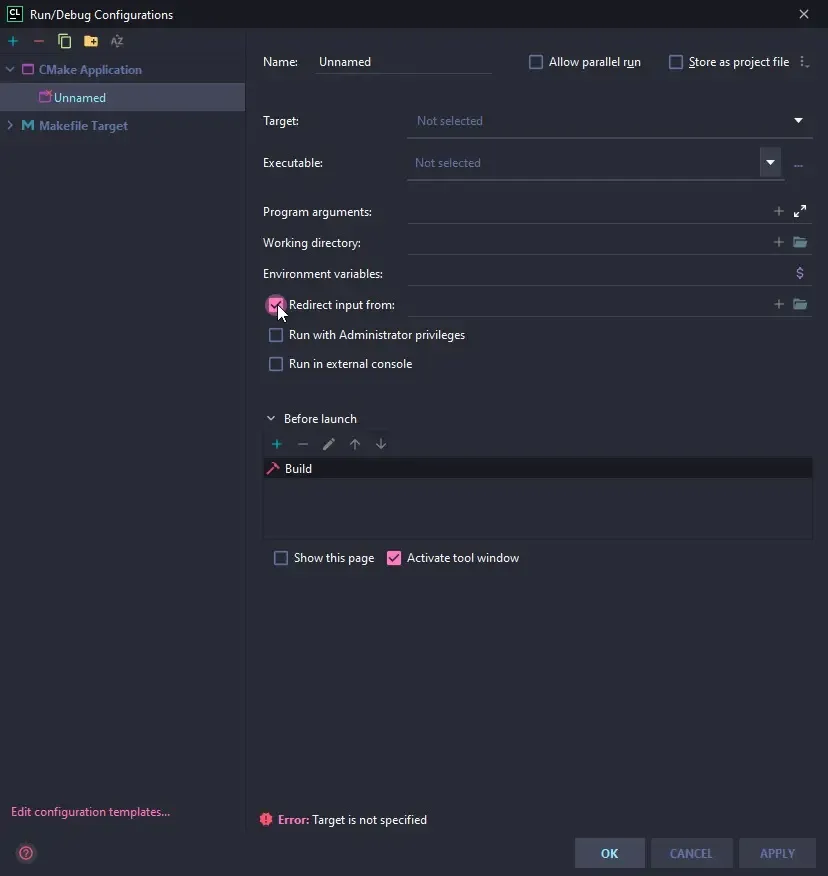The height and width of the screenshot is (876, 828).
Task: Open Edit configuration templates link
Action: tap(90, 812)
